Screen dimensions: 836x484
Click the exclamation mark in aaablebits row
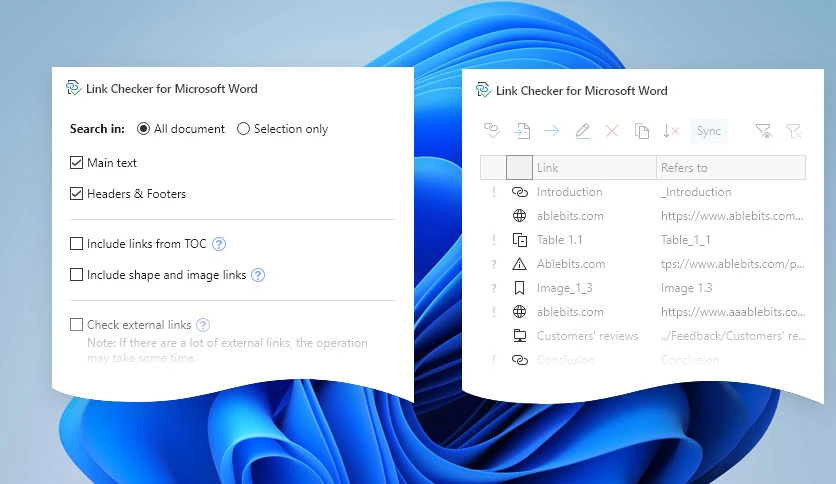[494, 312]
